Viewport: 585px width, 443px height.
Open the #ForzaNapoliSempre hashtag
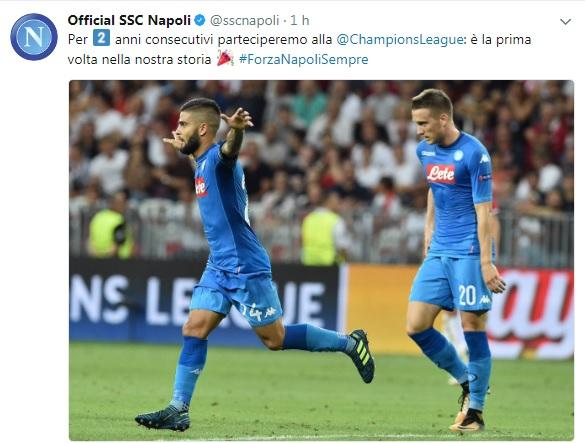click(303, 59)
